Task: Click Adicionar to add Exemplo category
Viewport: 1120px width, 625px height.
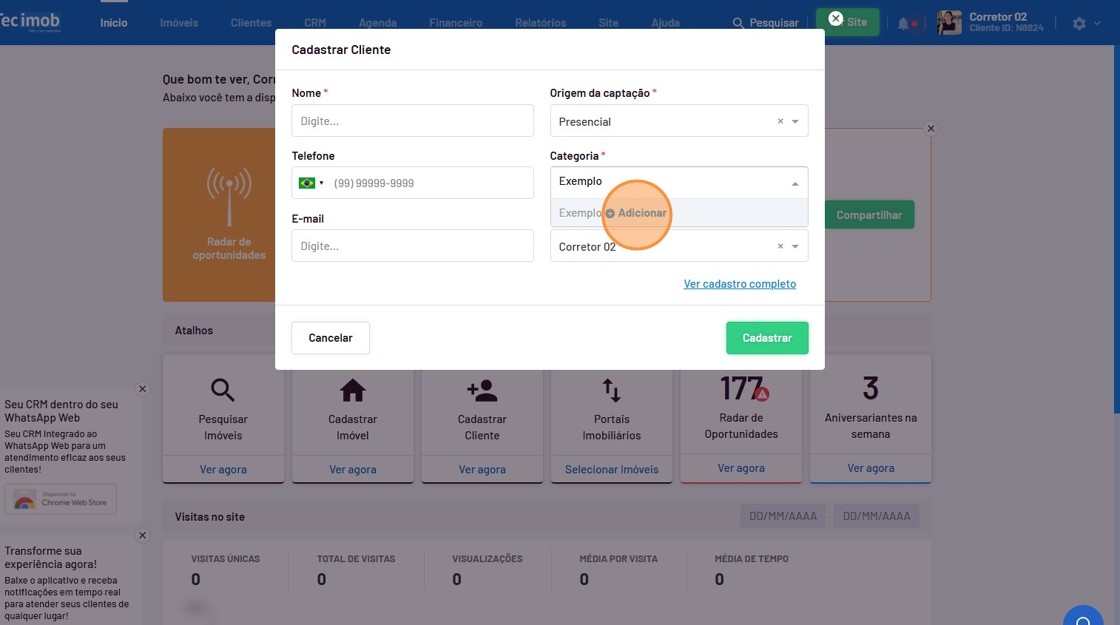Action: point(636,213)
